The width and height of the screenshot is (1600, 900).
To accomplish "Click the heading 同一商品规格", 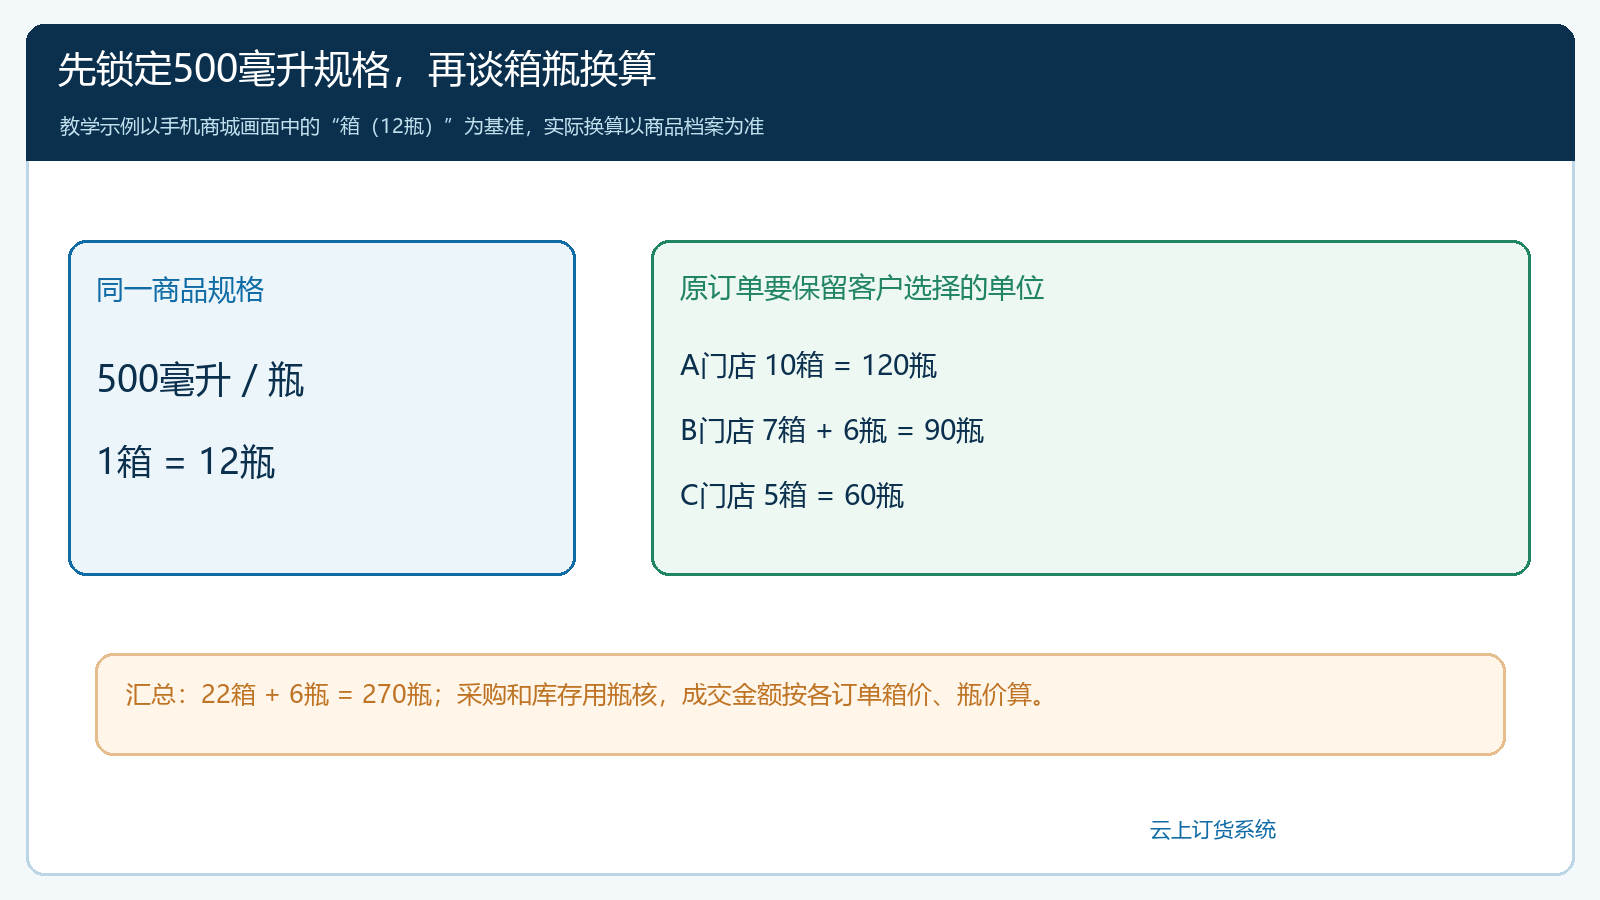I will pyautogui.click(x=180, y=290).
